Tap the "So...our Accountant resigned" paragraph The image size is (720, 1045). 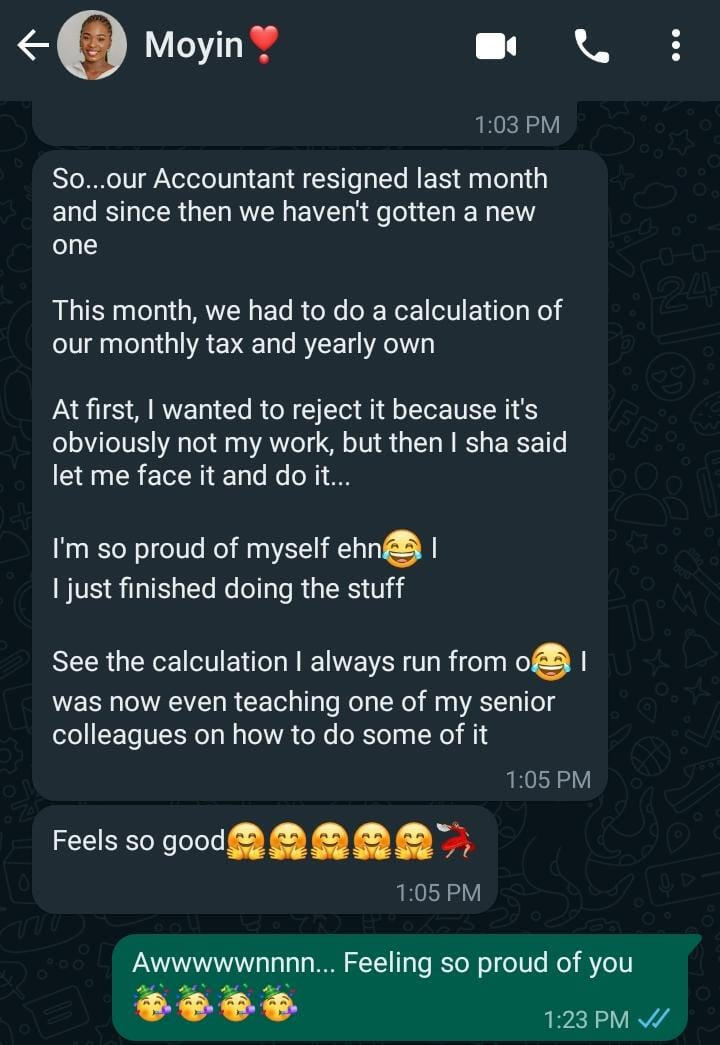point(300,212)
